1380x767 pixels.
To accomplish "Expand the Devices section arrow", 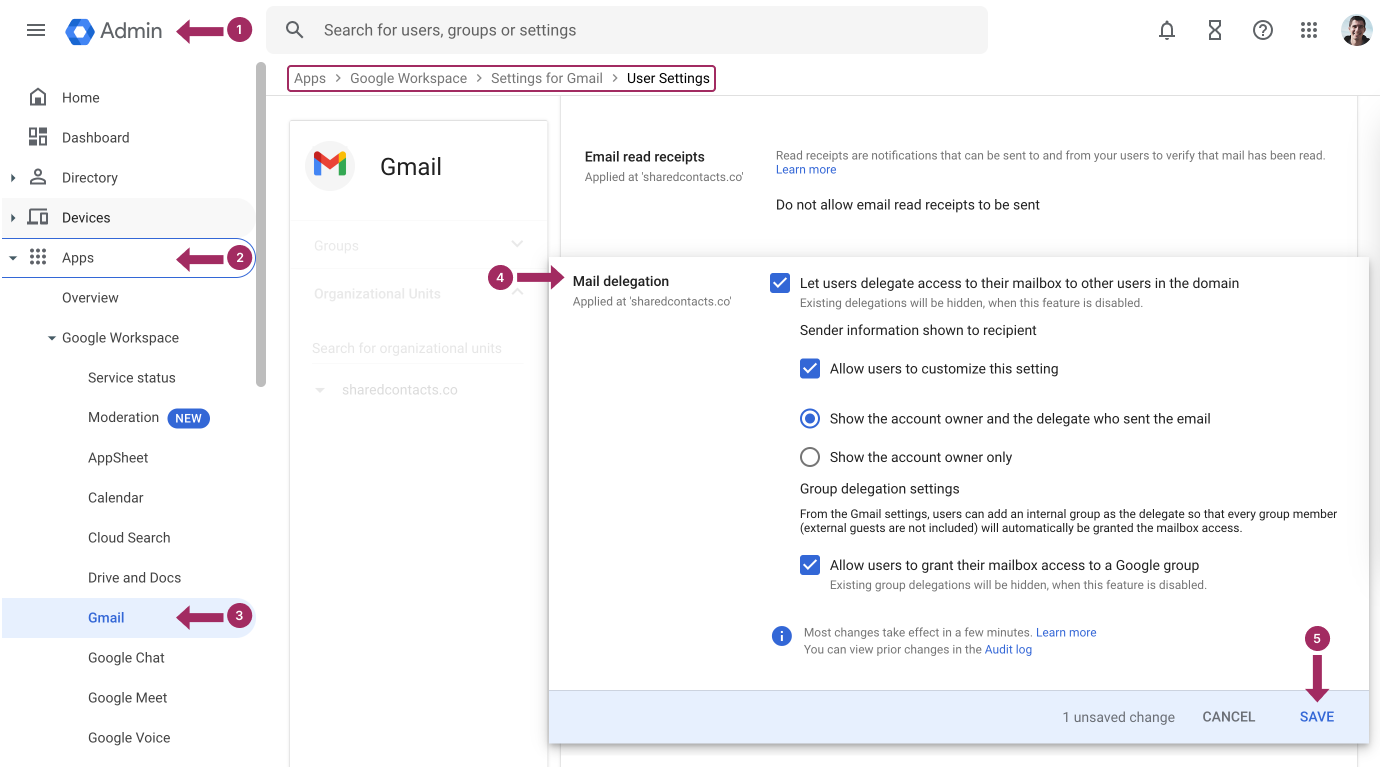I will pyautogui.click(x=13, y=218).
